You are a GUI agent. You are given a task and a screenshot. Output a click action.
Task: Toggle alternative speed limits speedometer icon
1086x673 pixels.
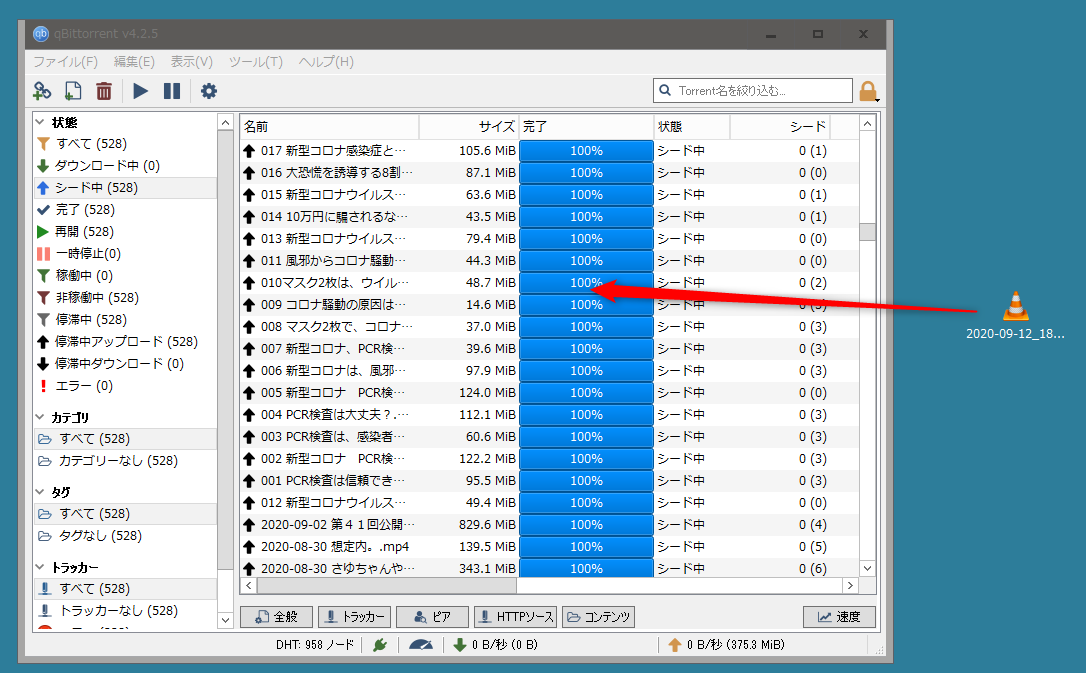[422, 645]
